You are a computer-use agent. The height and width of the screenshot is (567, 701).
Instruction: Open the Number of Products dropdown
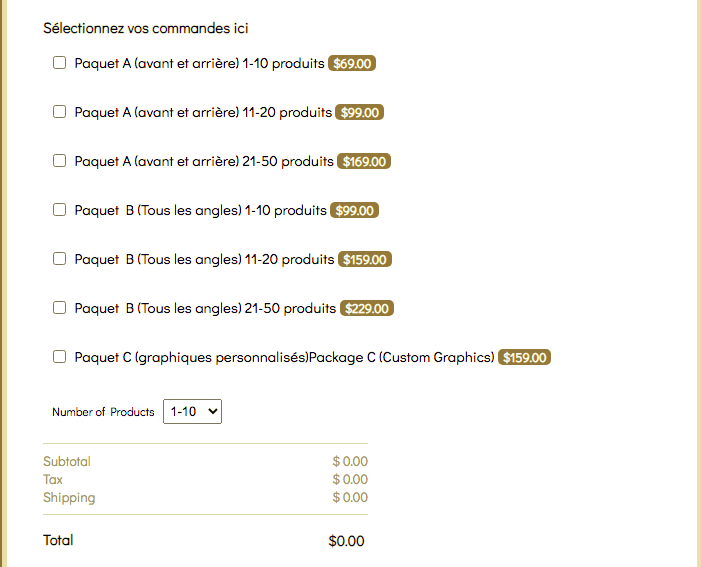tap(192, 411)
